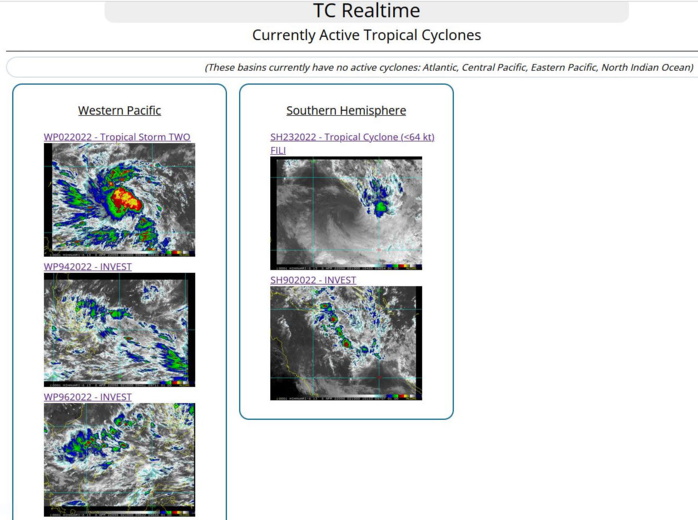698x520 pixels.
Task: Open the SH902022 INVEST link
Action: (313, 280)
